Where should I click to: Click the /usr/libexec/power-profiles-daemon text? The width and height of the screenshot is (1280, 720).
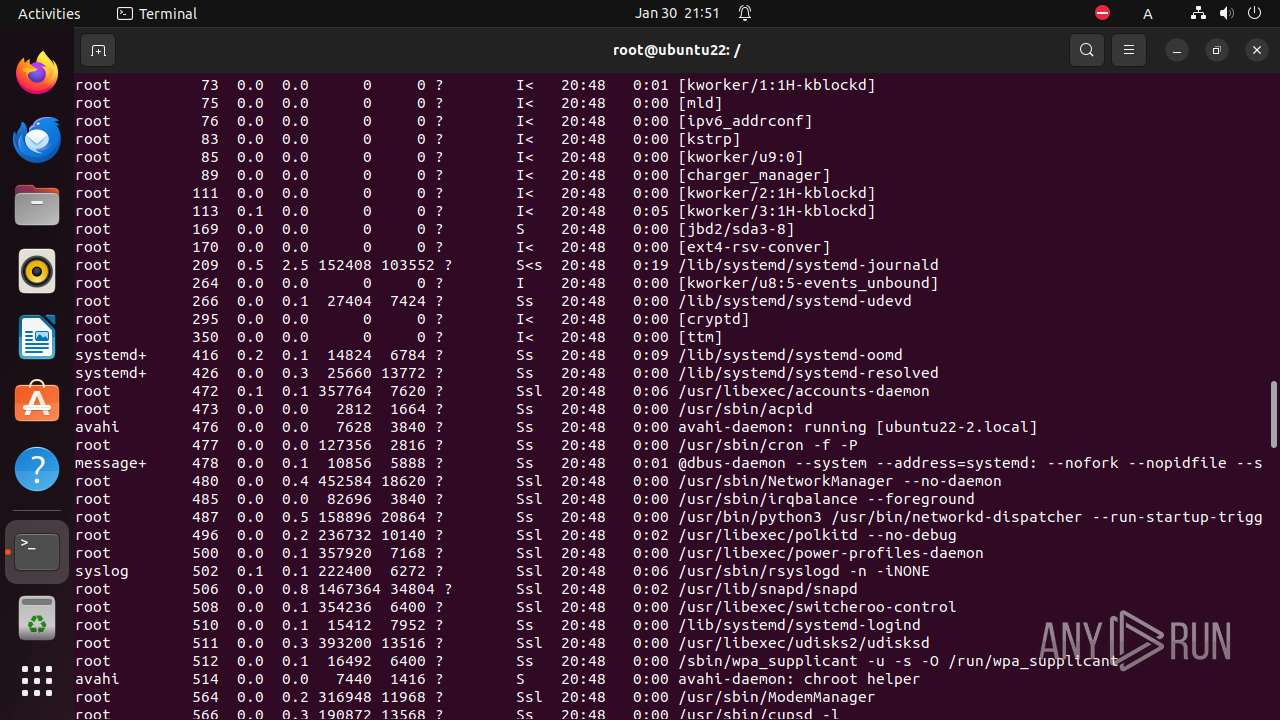[x=831, y=553]
